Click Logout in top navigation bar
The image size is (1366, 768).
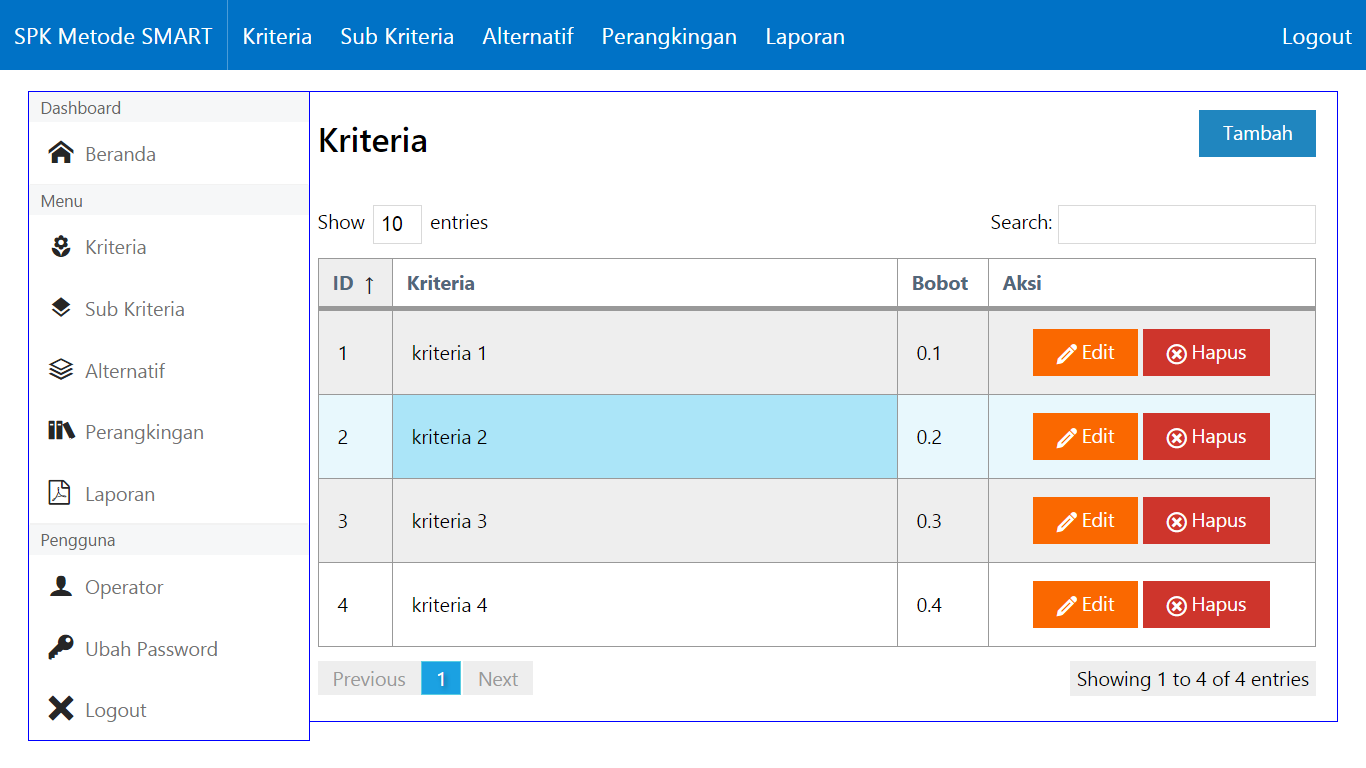point(1317,36)
